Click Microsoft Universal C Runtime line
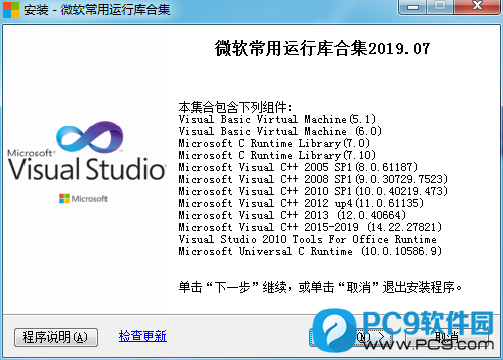 click(310, 251)
